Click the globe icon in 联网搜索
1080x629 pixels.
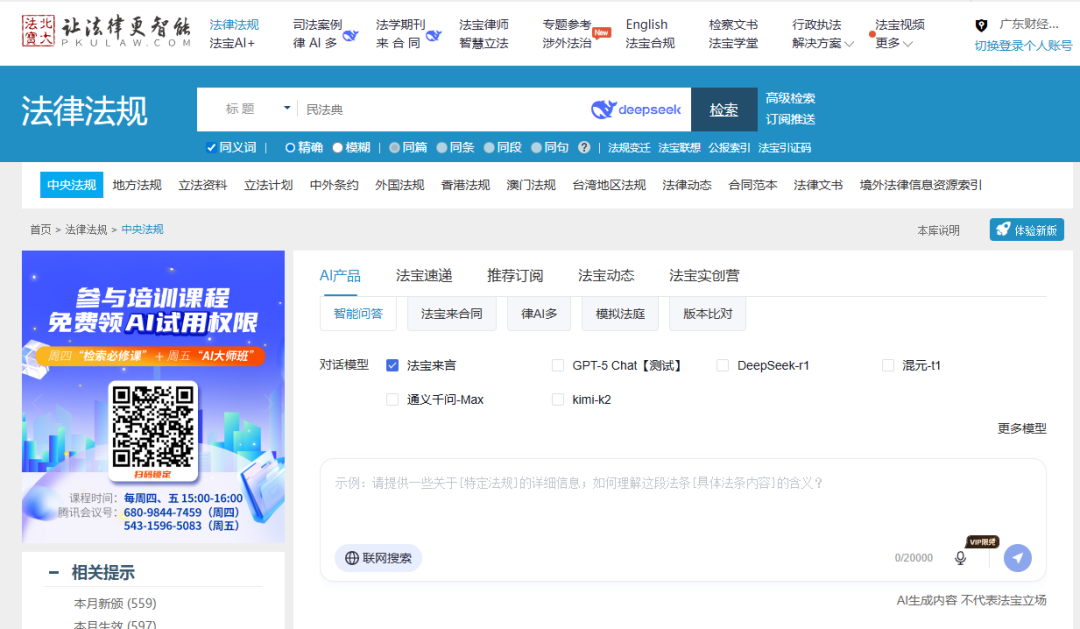pos(352,558)
